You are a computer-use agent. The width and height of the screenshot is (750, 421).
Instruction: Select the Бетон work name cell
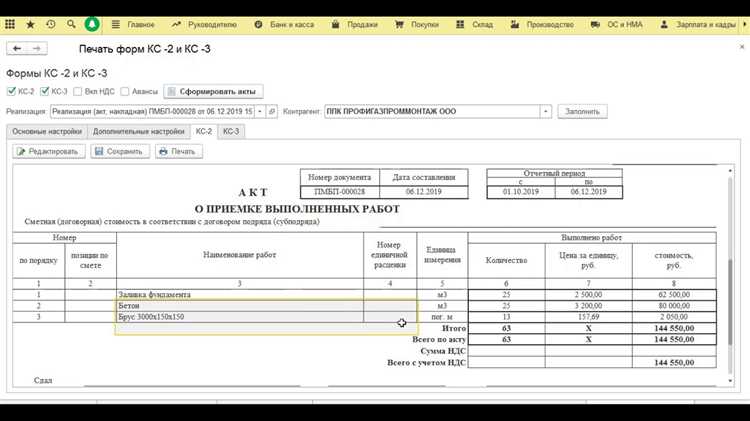pyautogui.click(x=240, y=306)
